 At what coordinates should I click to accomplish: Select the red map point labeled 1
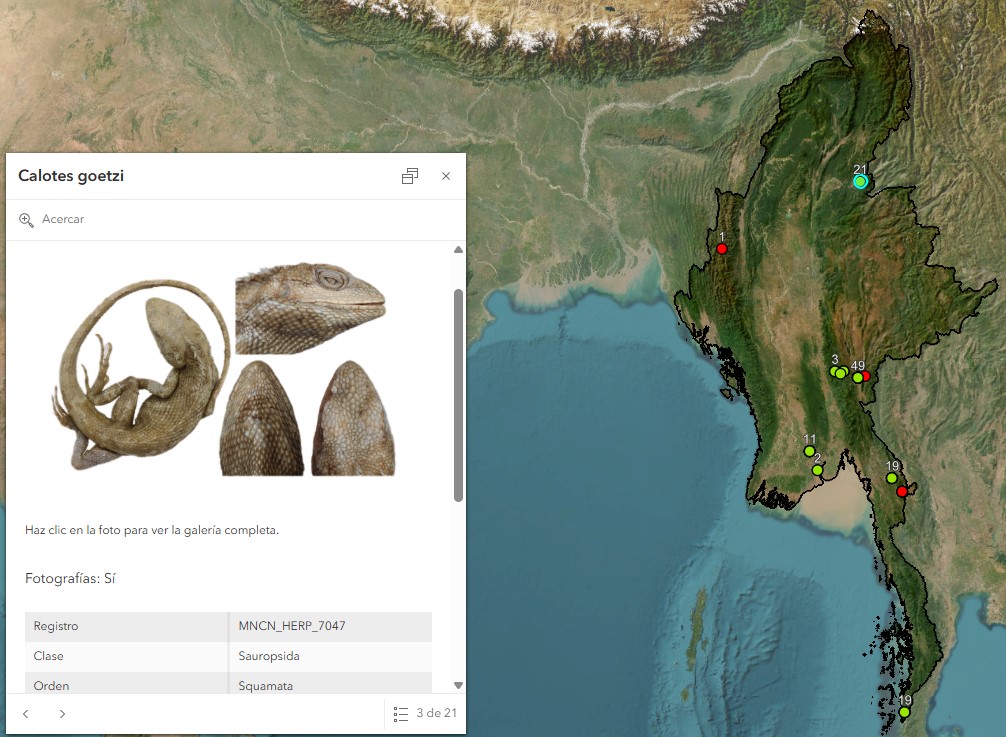click(722, 248)
